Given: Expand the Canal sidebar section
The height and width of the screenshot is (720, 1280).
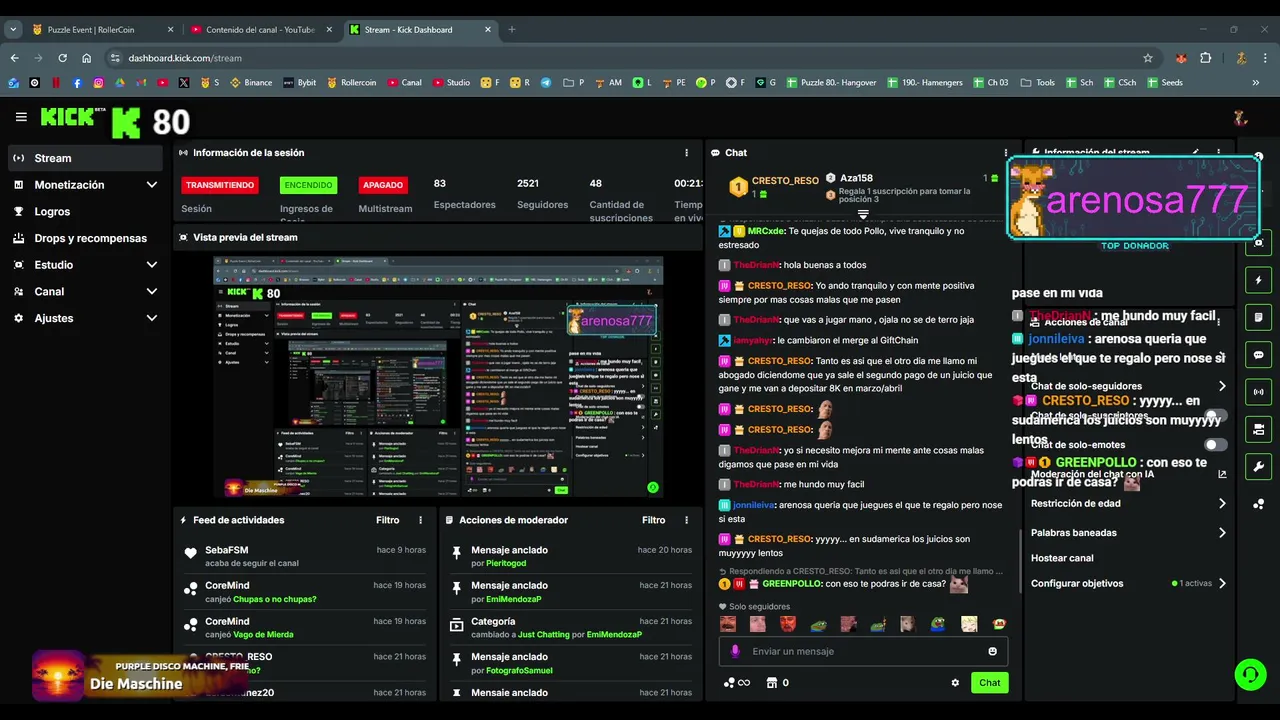Looking at the screenshot, I should [86, 292].
